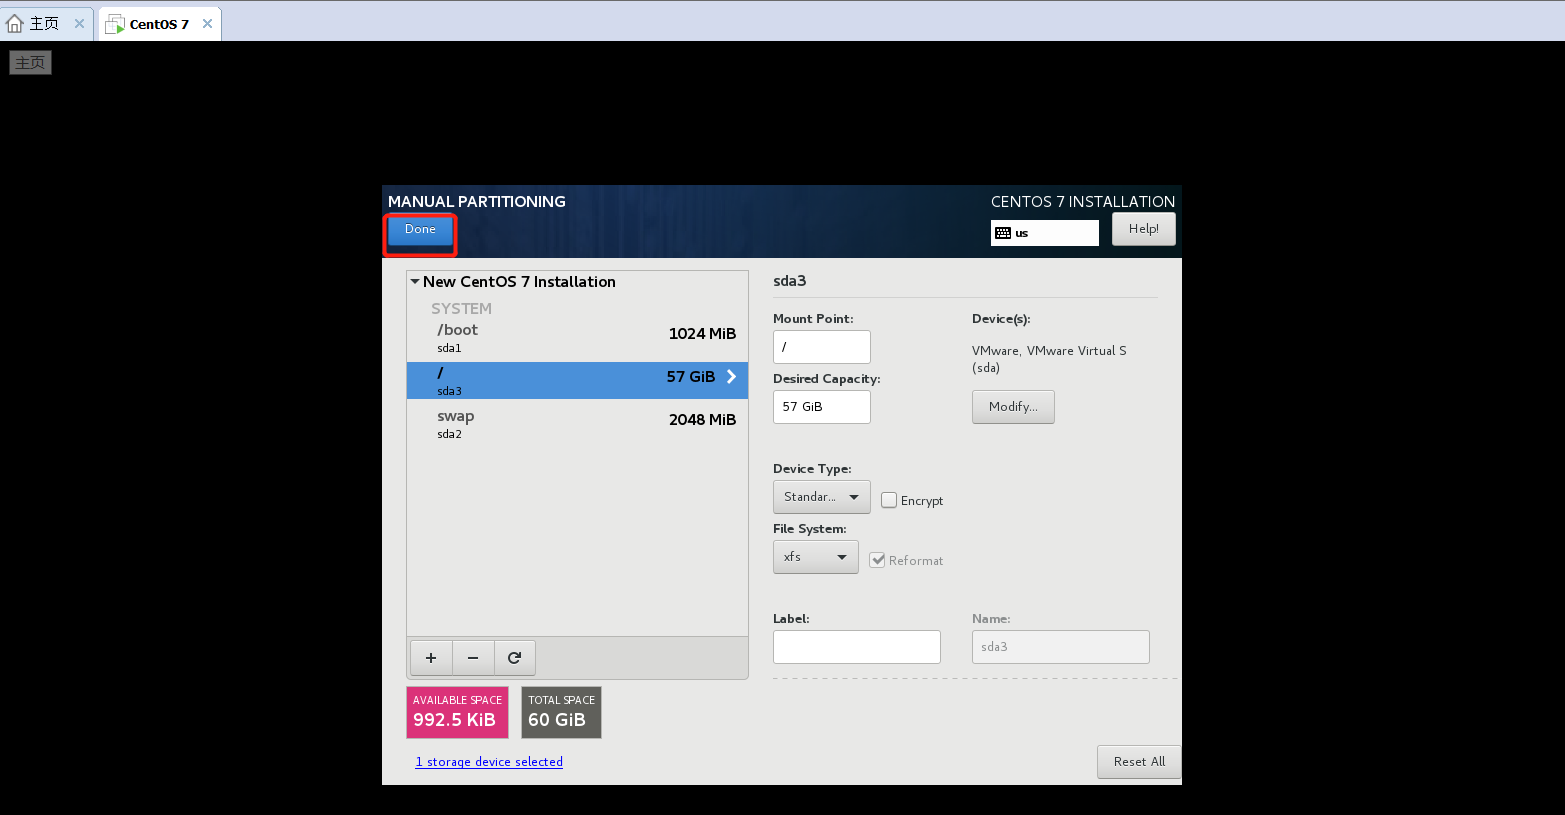Select the /boot sda1 partition row
The height and width of the screenshot is (815, 1565).
[577, 338]
